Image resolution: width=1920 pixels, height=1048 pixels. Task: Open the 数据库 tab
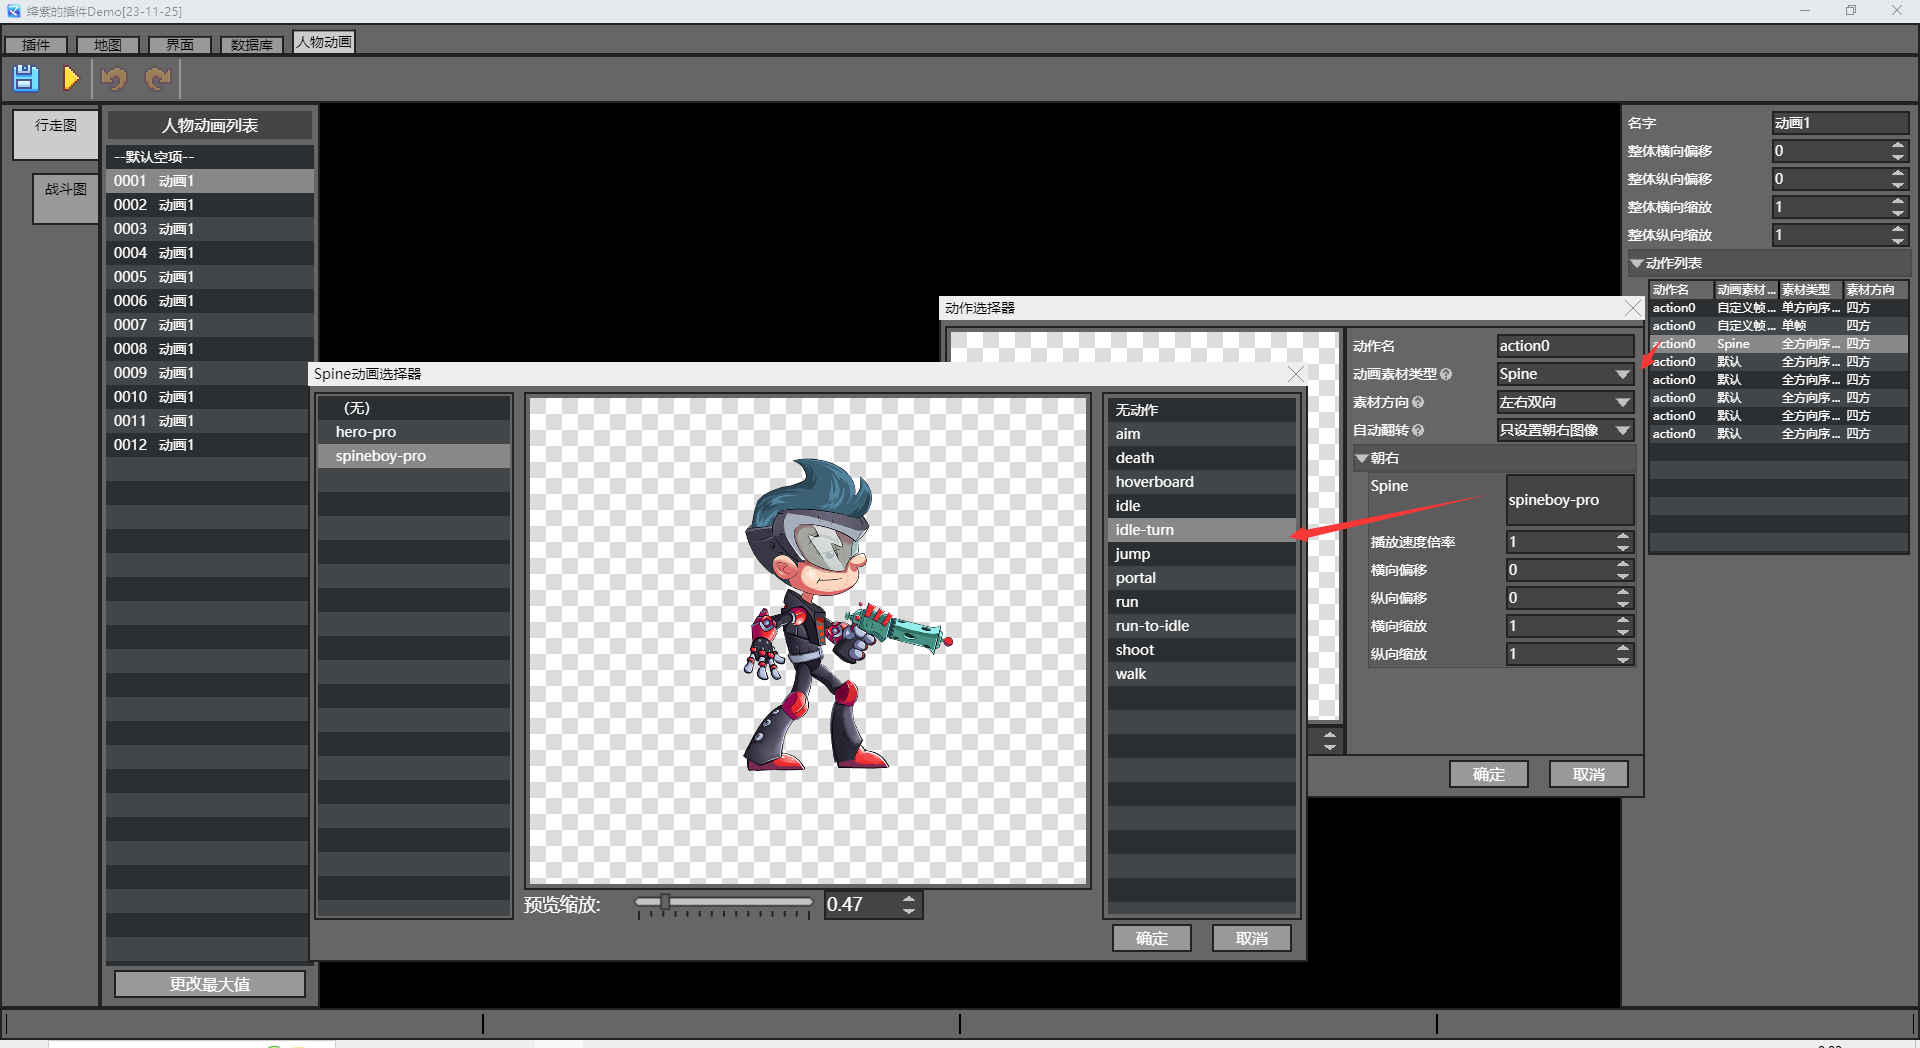pos(252,45)
